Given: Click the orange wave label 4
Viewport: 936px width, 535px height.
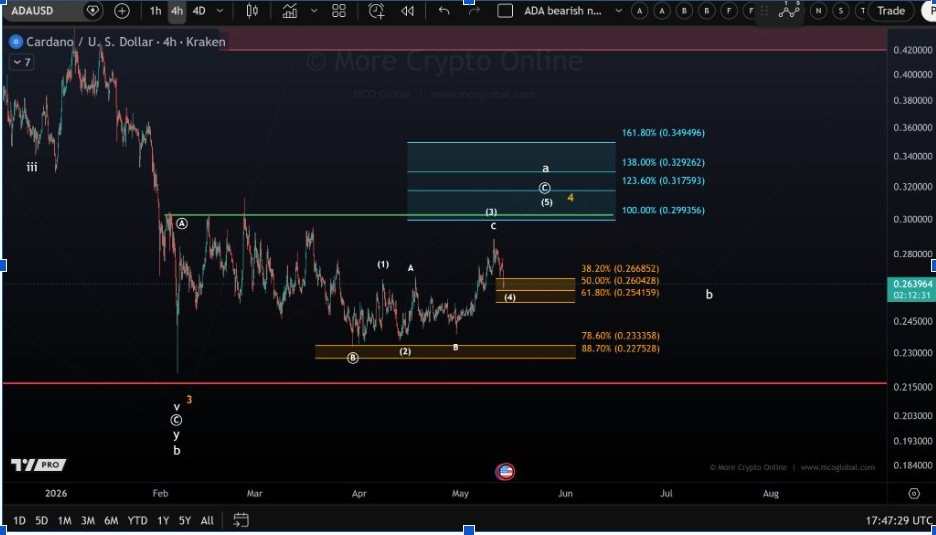Looking at the screenshot, I should [x=570, y=198].
